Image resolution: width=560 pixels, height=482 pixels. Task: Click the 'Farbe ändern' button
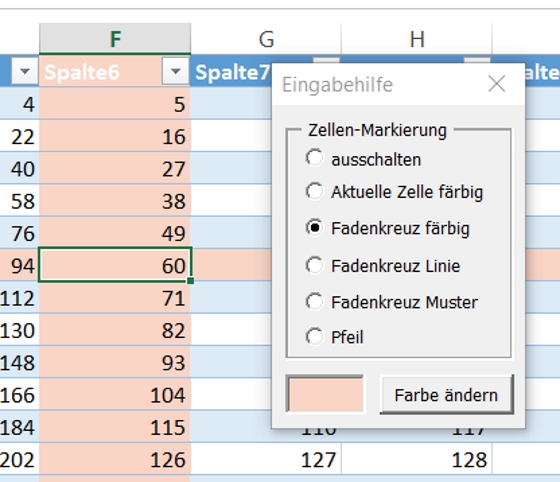pos(446,395)
